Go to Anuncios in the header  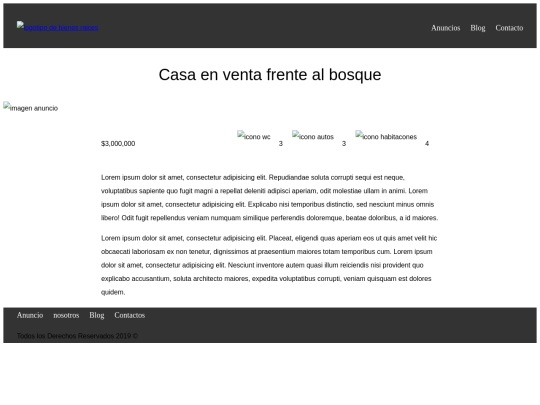pyautogui.click(x=445, y=28)
